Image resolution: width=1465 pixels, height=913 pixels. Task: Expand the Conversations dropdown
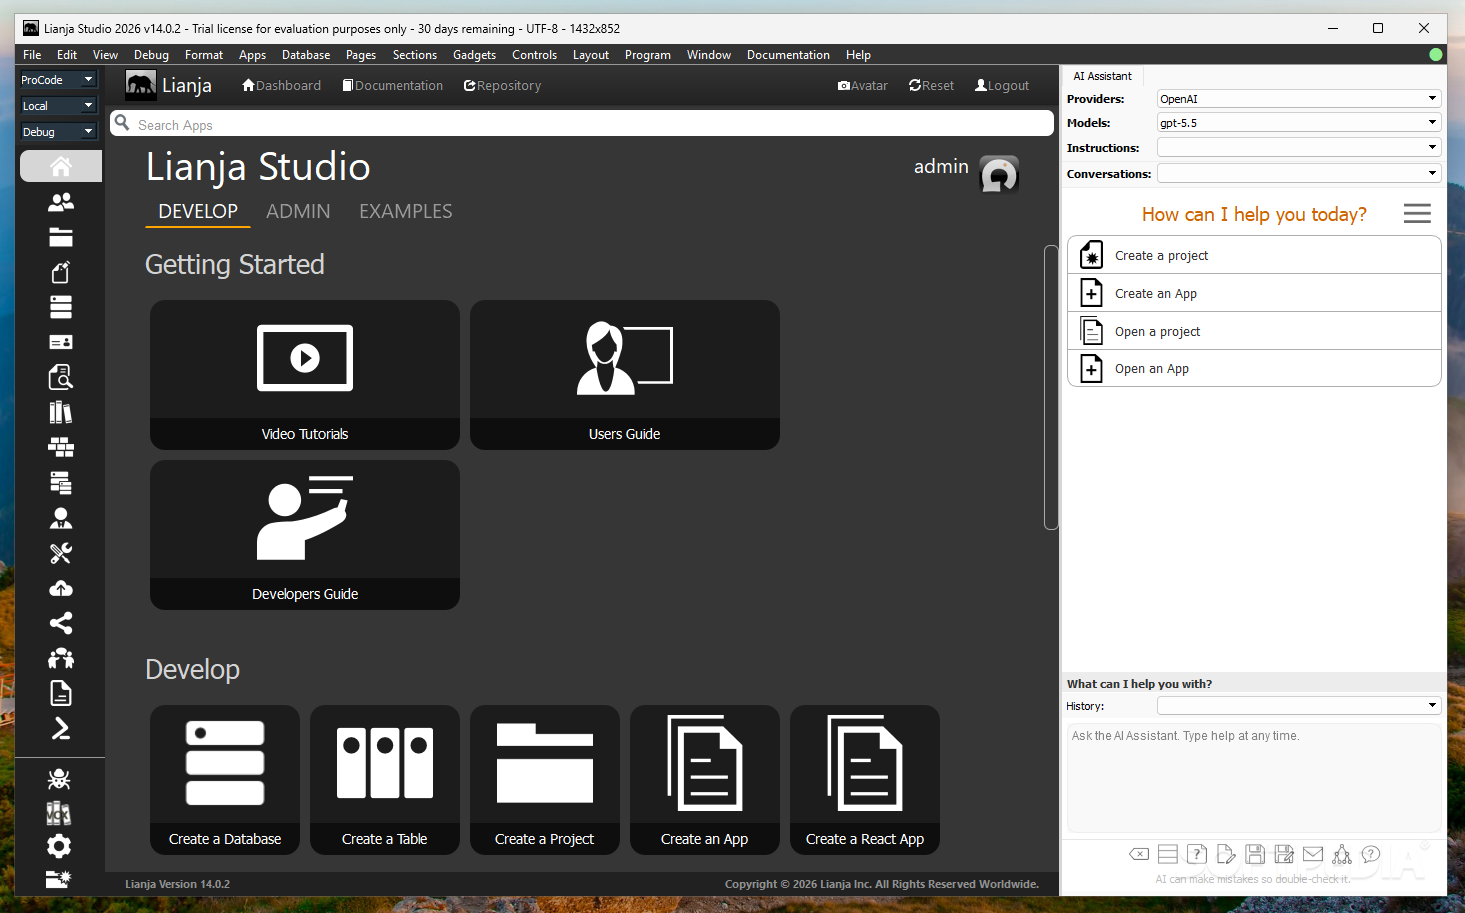point(1299,174)
